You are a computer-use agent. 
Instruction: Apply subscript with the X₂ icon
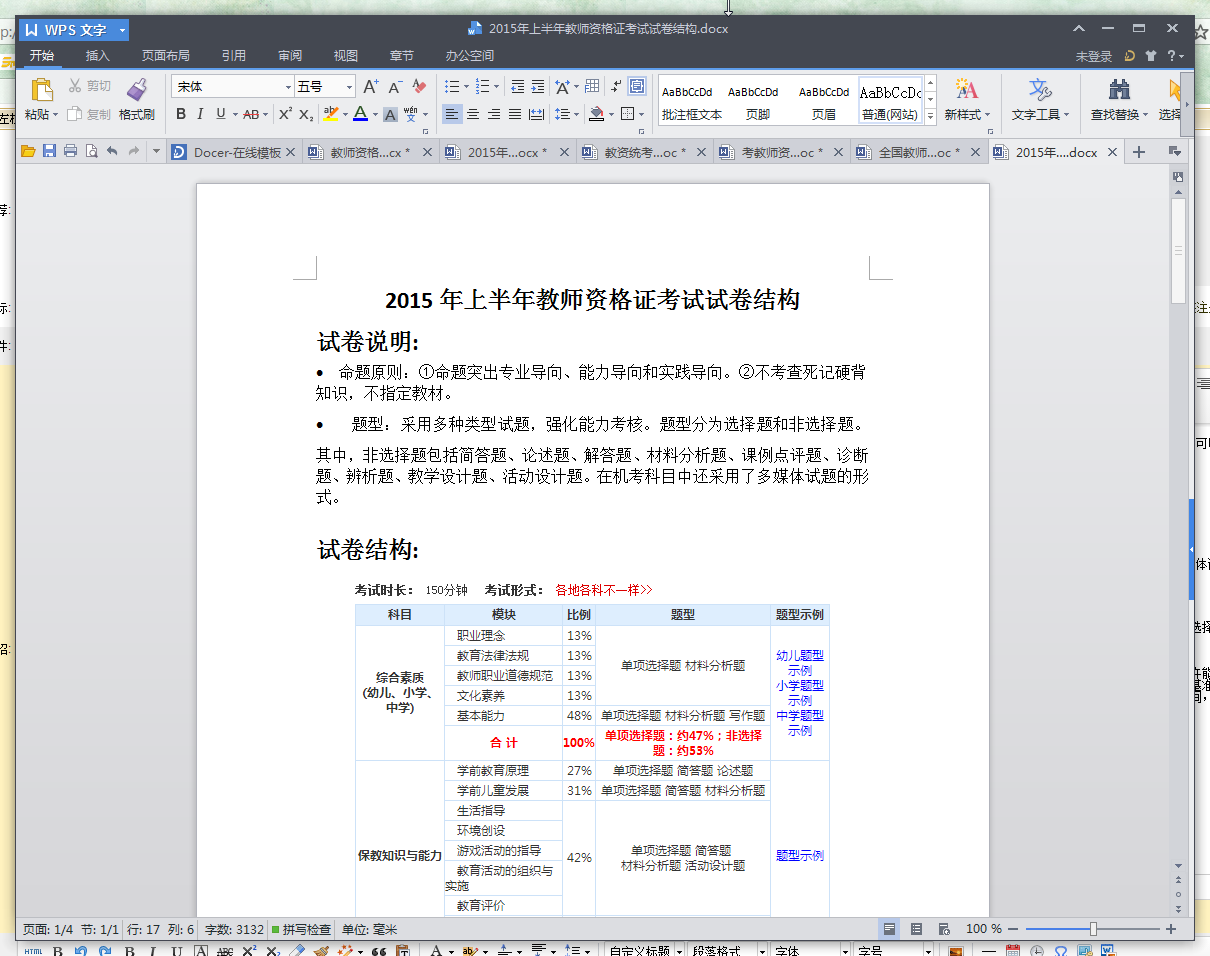[x=307, y=114]
